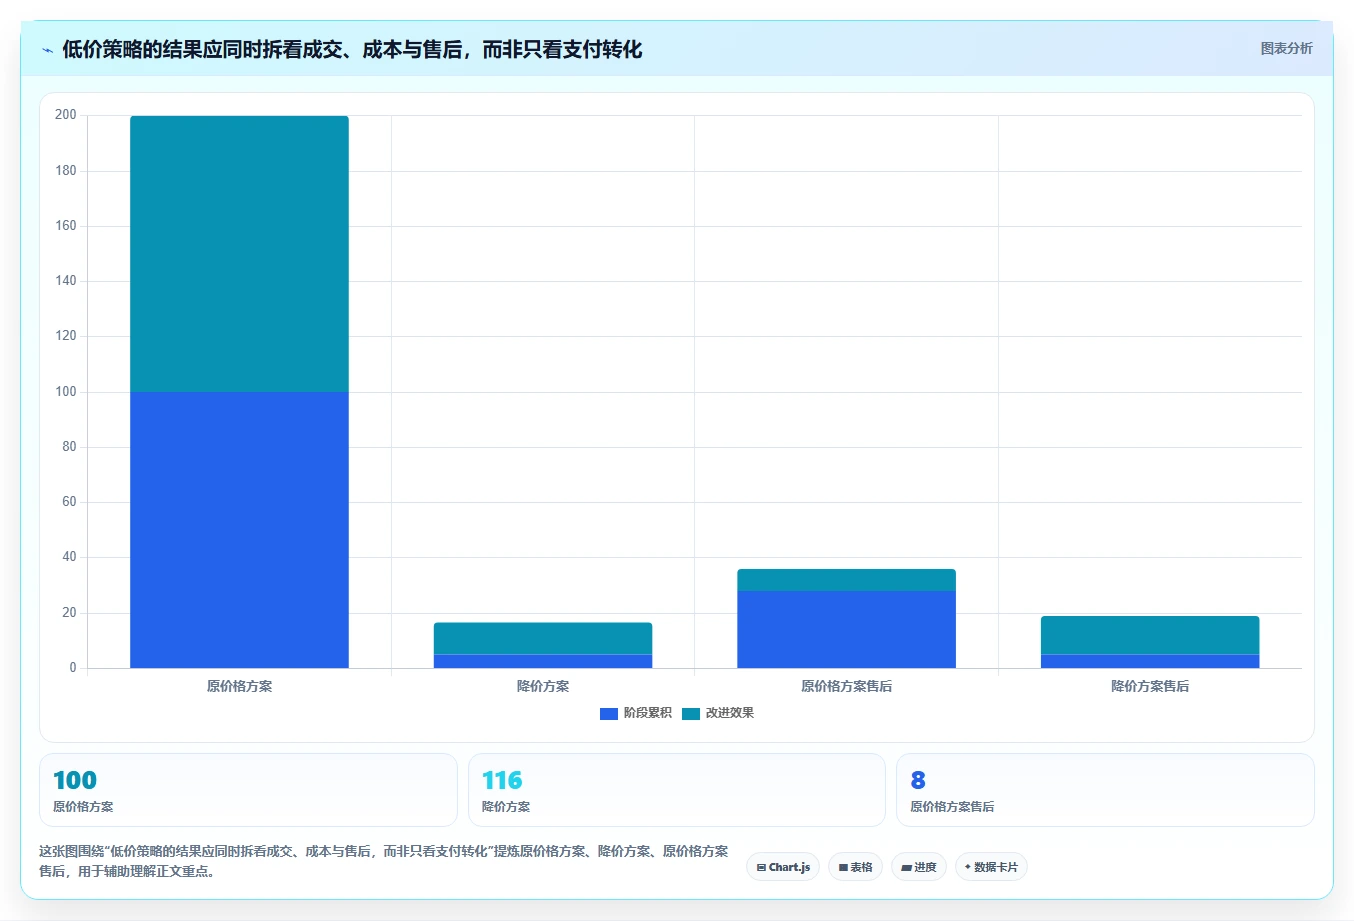
Task: Click the 降价方案售后 x-axis label
Action: pos(1150,686)
